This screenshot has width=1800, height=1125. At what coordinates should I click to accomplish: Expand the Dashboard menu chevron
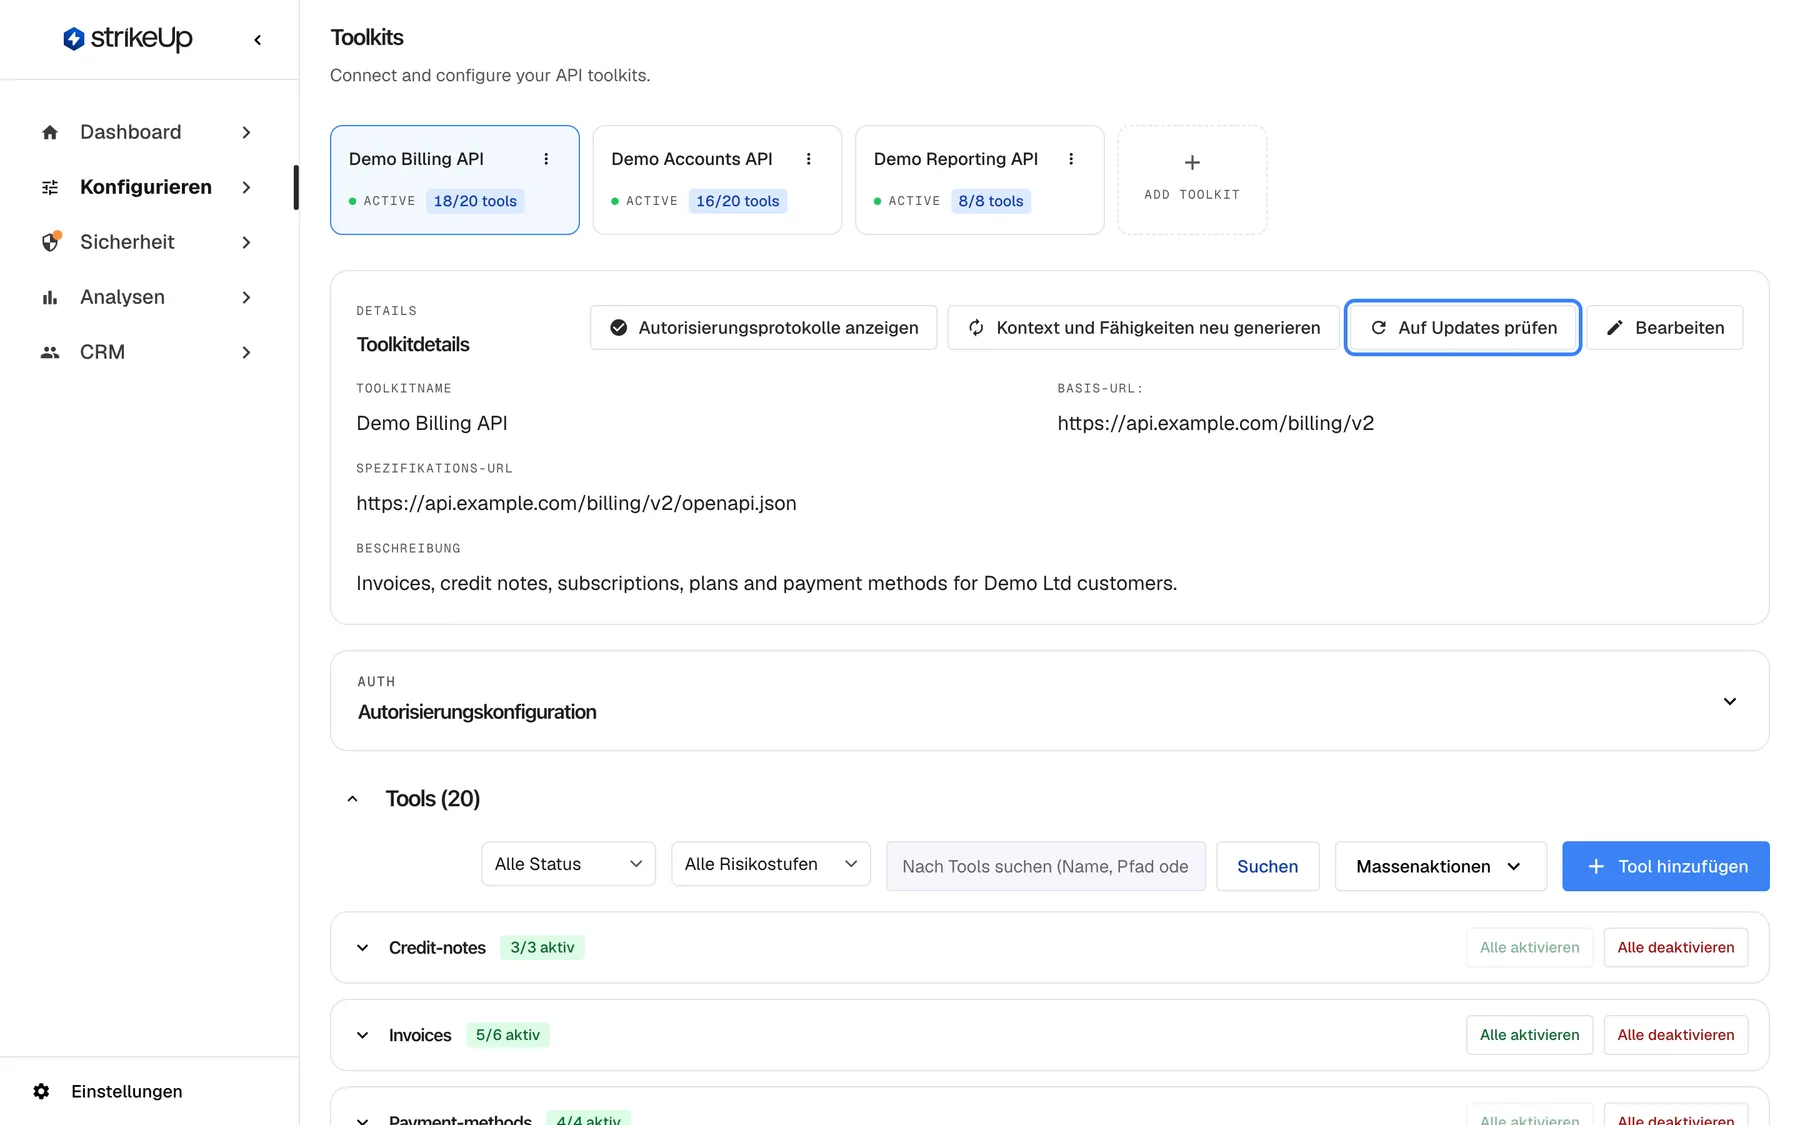(x=246, y=132)
